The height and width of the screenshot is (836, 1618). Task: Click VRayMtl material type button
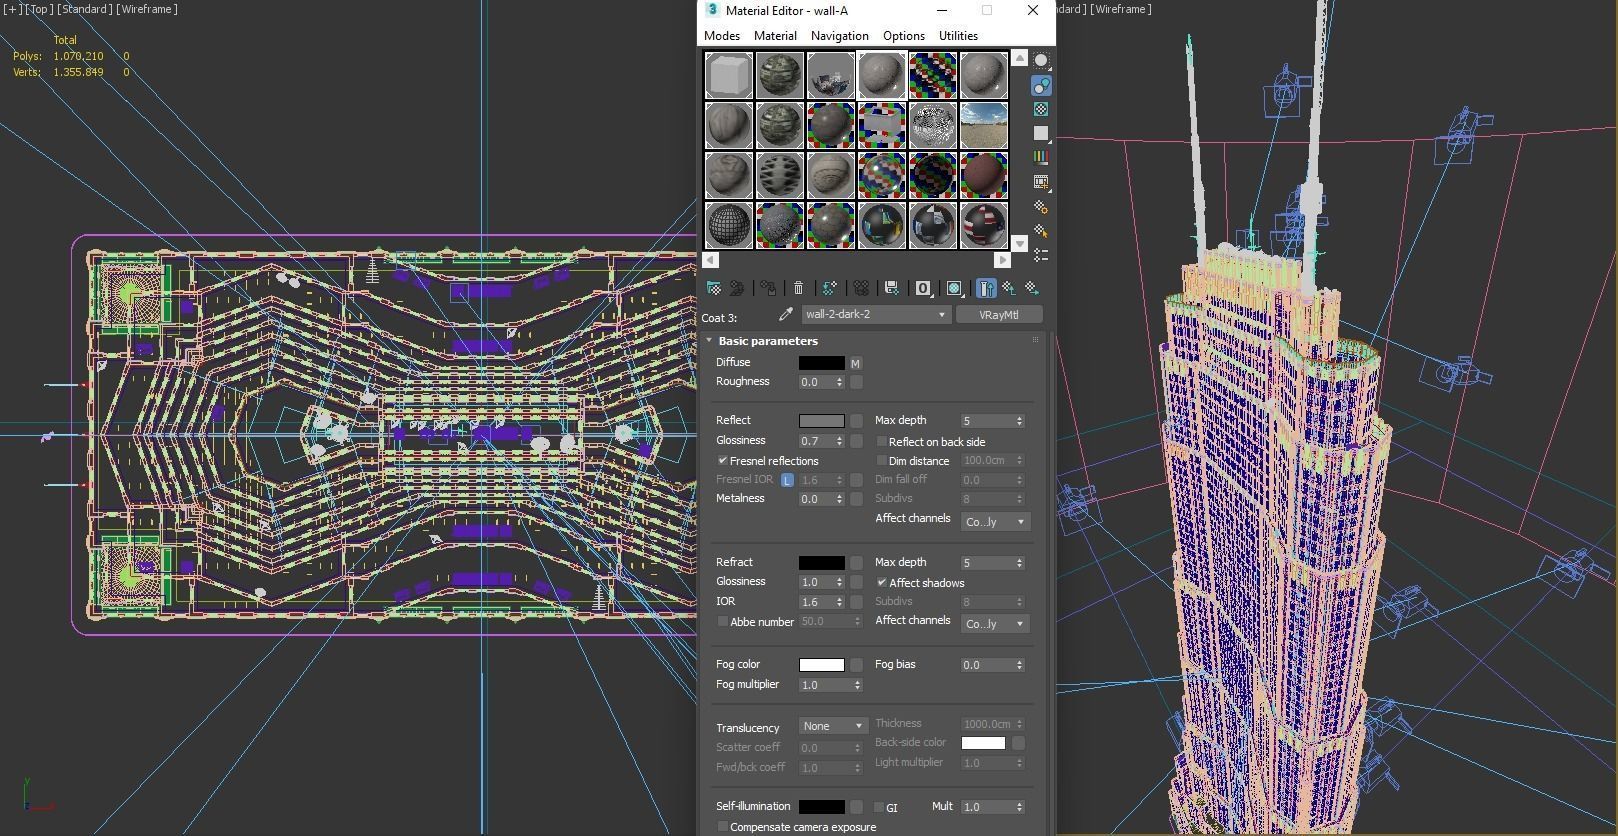coord(999,315)
